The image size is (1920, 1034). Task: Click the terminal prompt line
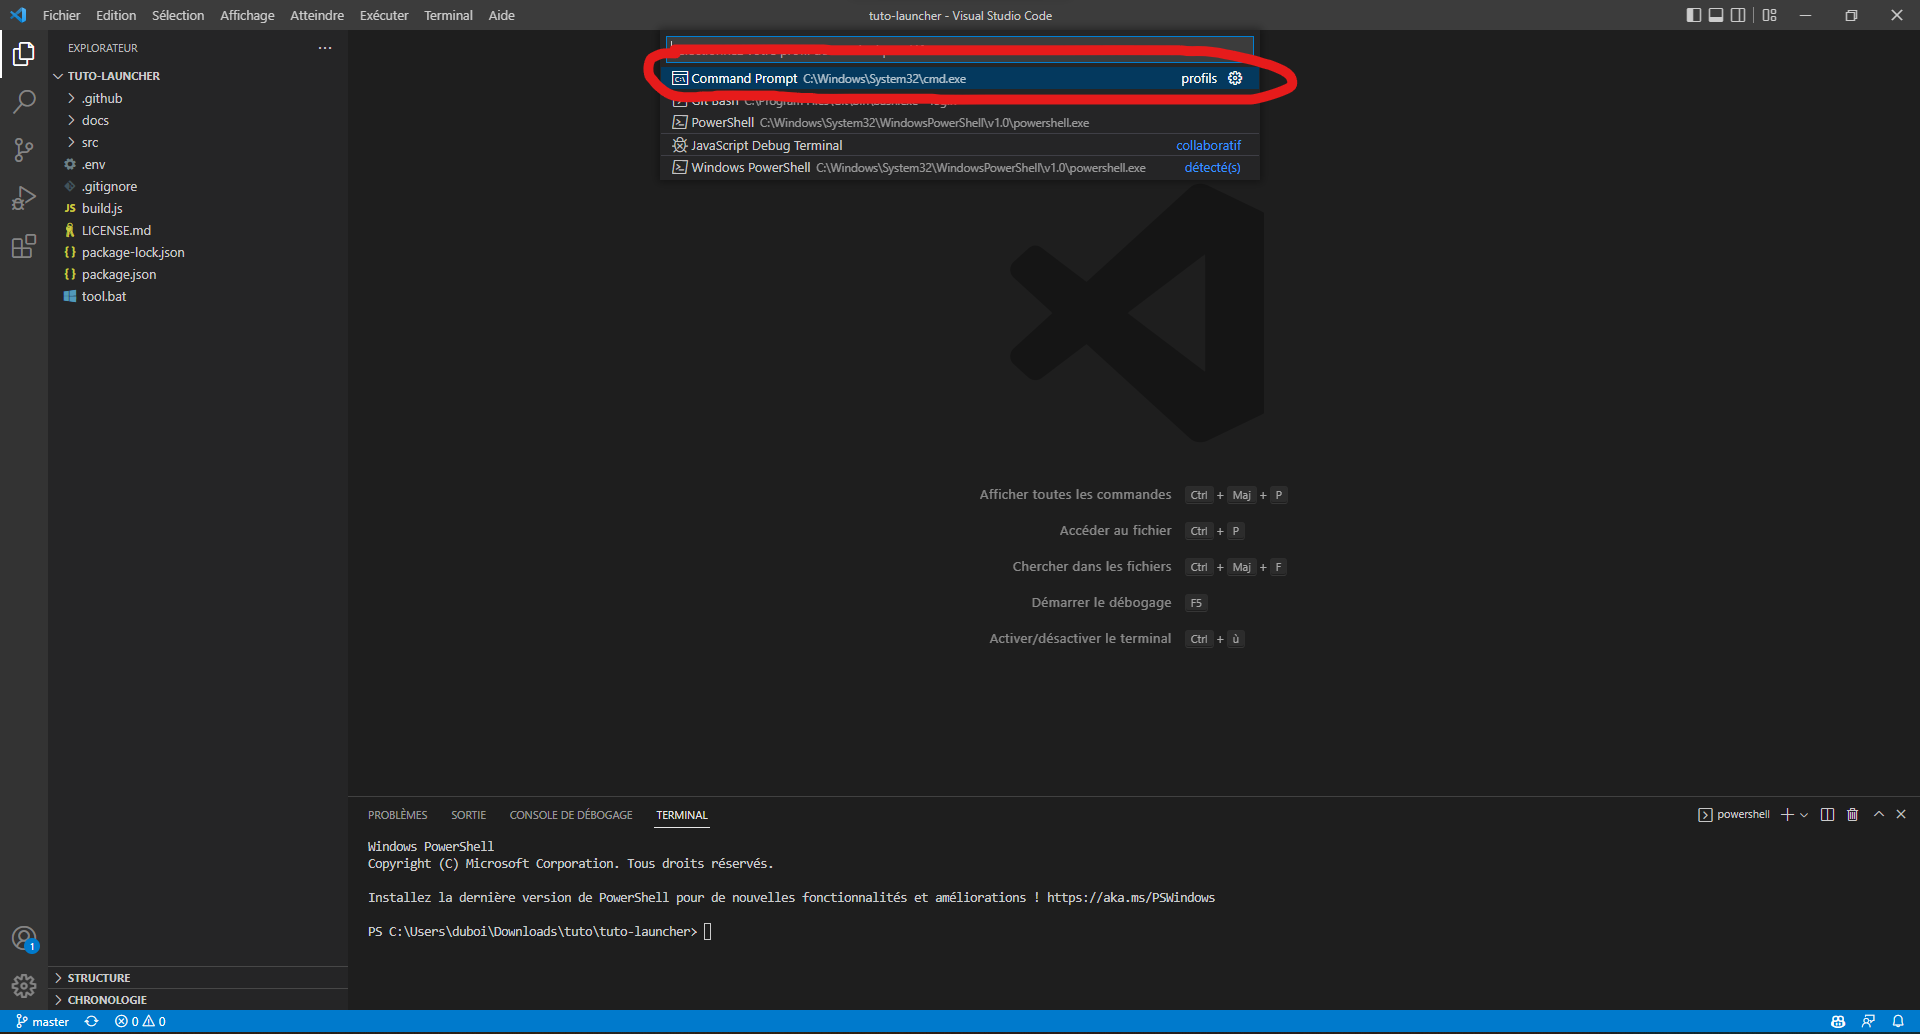(x=540, y=932)
